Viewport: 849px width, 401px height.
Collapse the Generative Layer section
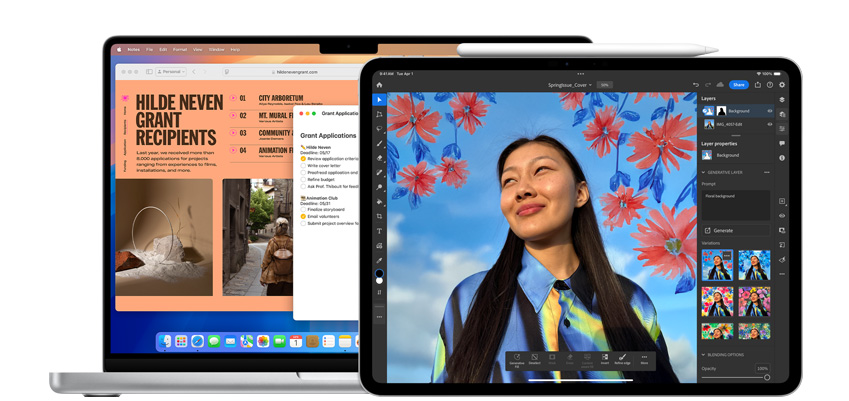[x=703, y=172]
